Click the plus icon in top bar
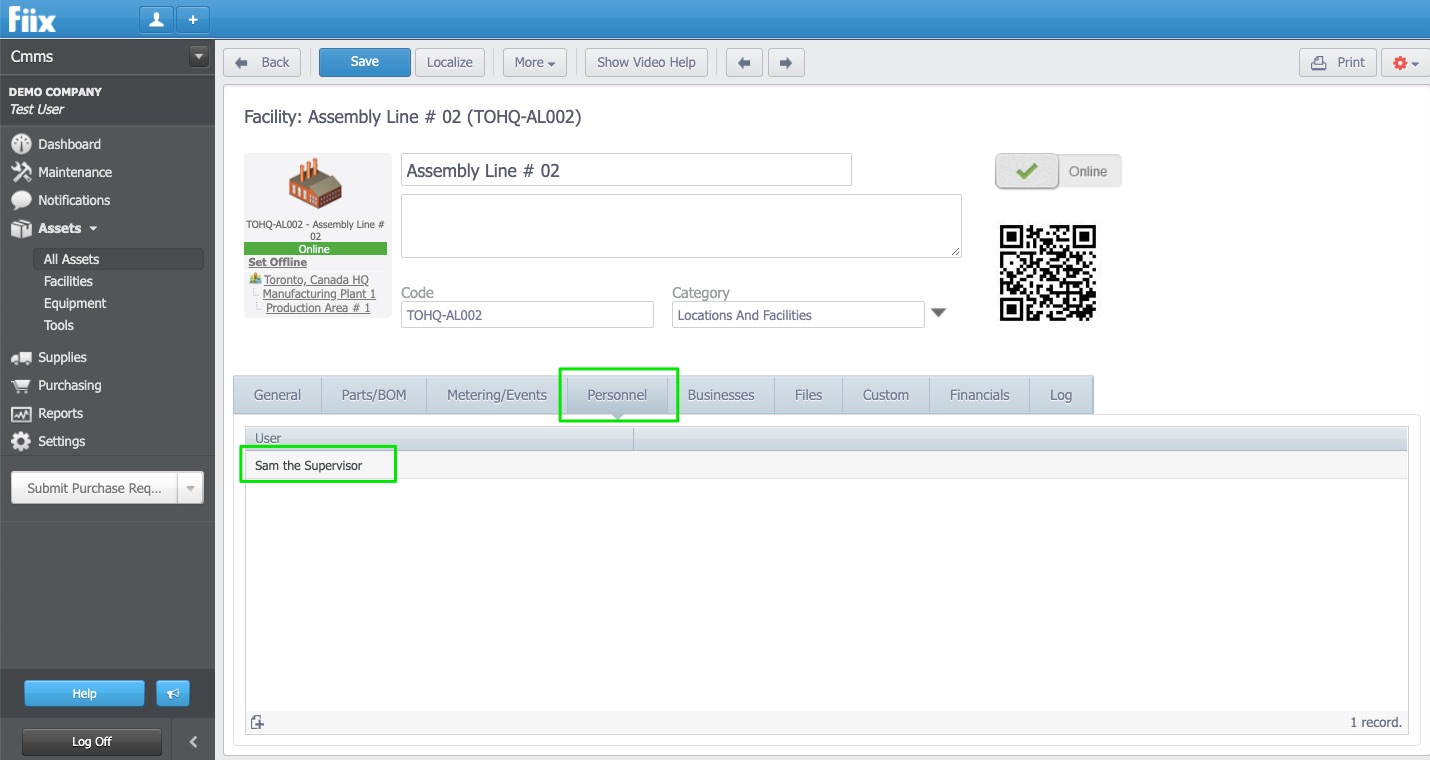This screenshot has height=760, width=1430. point(193,19)
